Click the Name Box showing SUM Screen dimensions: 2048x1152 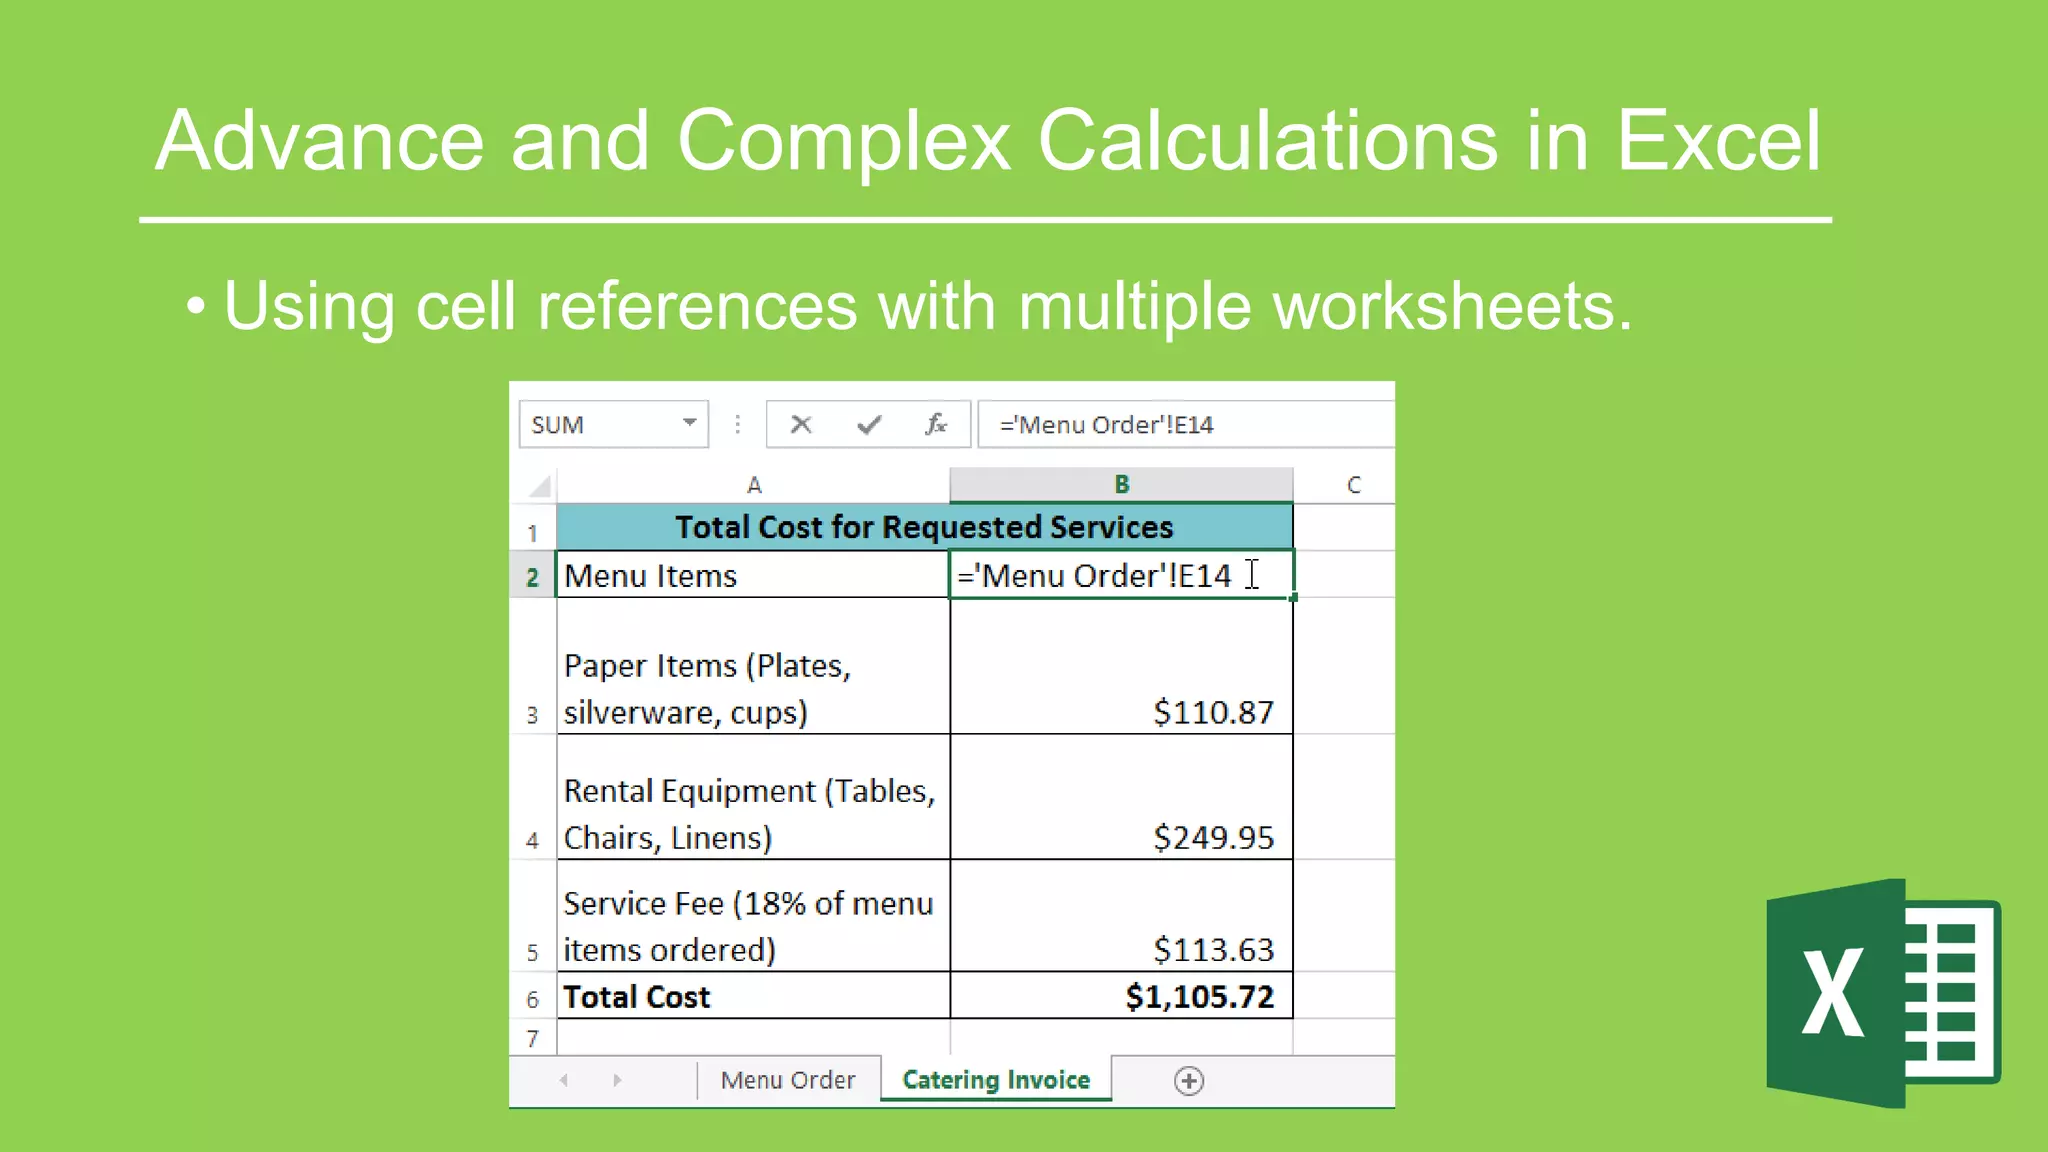coord(613,425)
